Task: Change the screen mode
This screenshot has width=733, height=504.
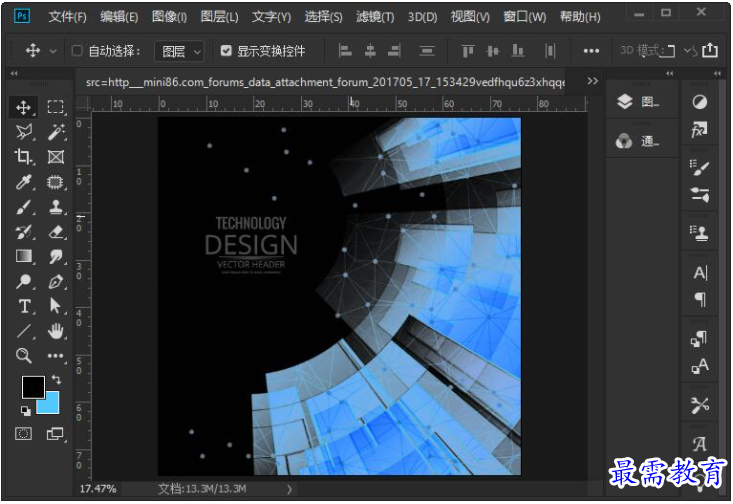Action: coord(56,434)
